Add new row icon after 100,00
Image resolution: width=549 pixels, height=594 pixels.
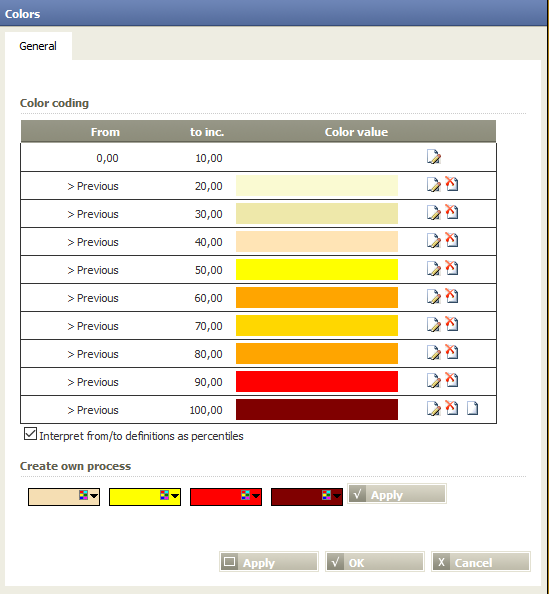point(472,408)
